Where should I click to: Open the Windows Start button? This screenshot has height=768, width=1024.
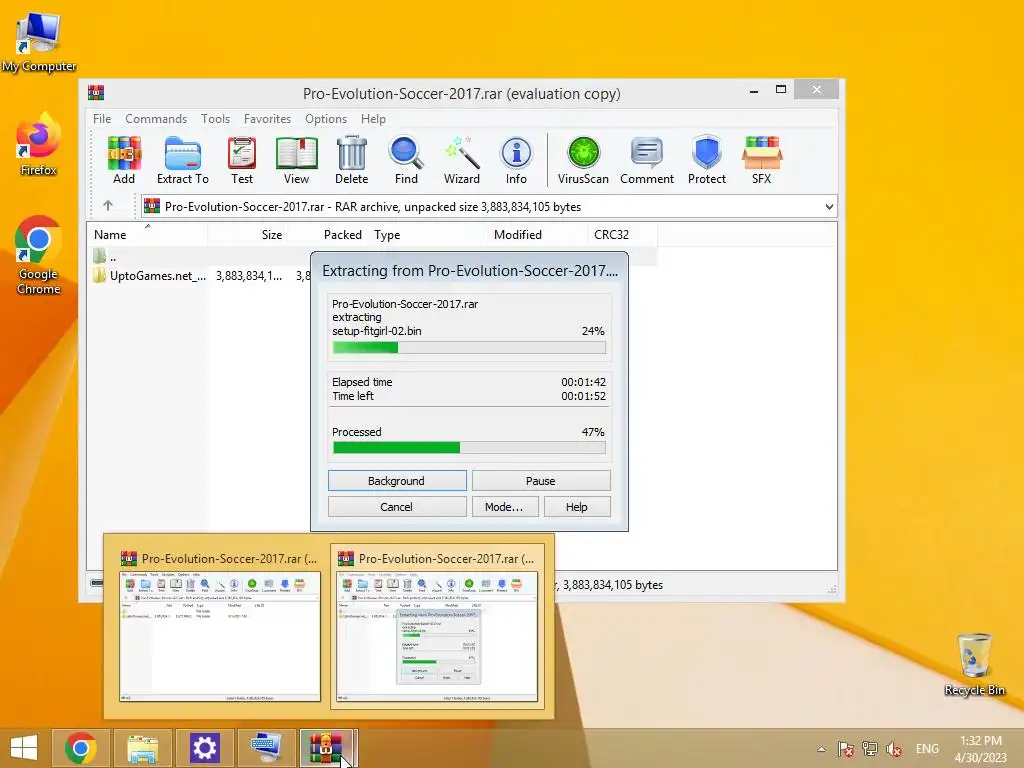[x=24, y=748]
